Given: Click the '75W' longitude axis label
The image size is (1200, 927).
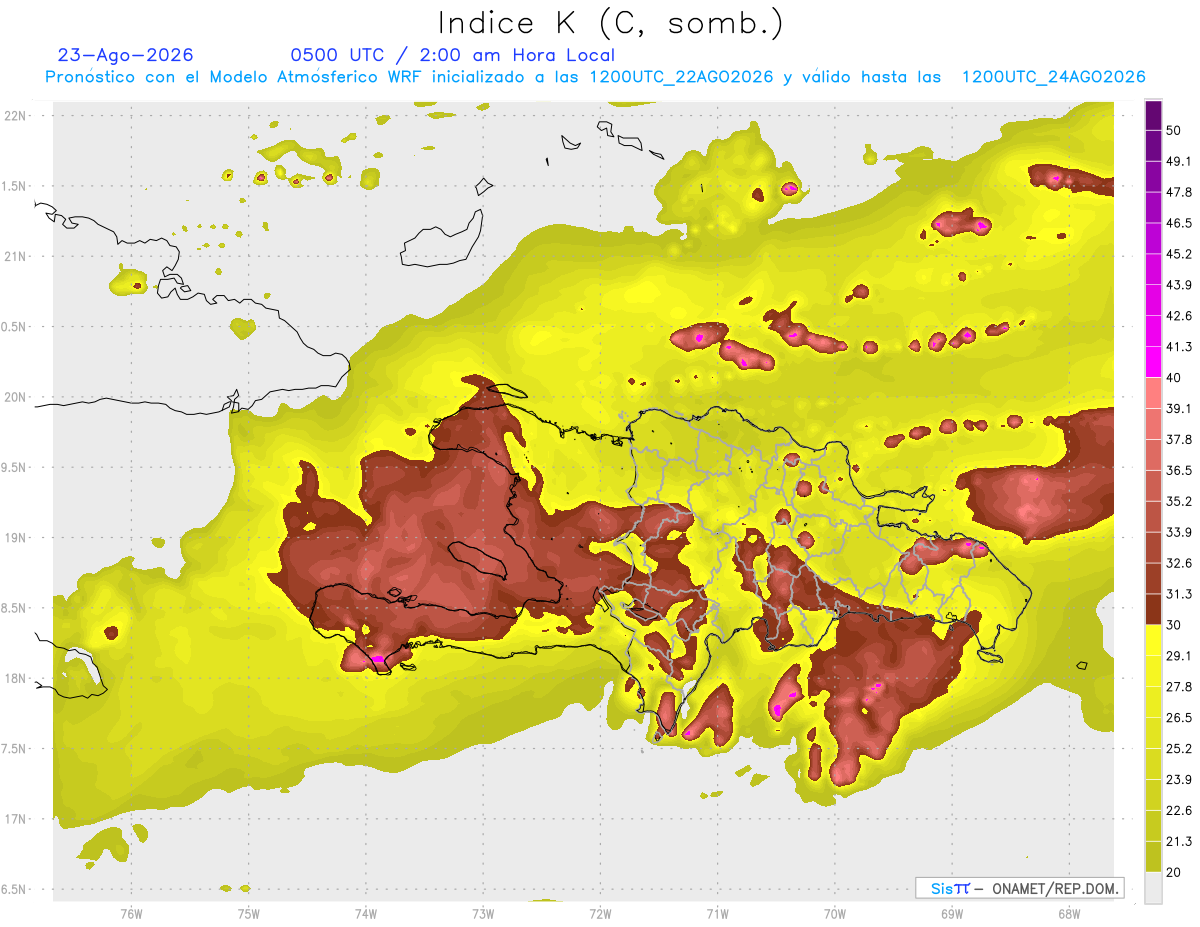Looking at the screenshot, I should [249, 914].
